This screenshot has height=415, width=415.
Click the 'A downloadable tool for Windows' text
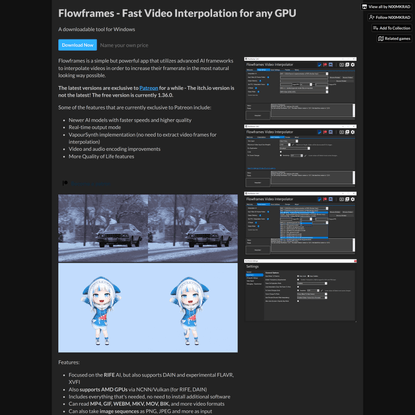click(97, 29)
